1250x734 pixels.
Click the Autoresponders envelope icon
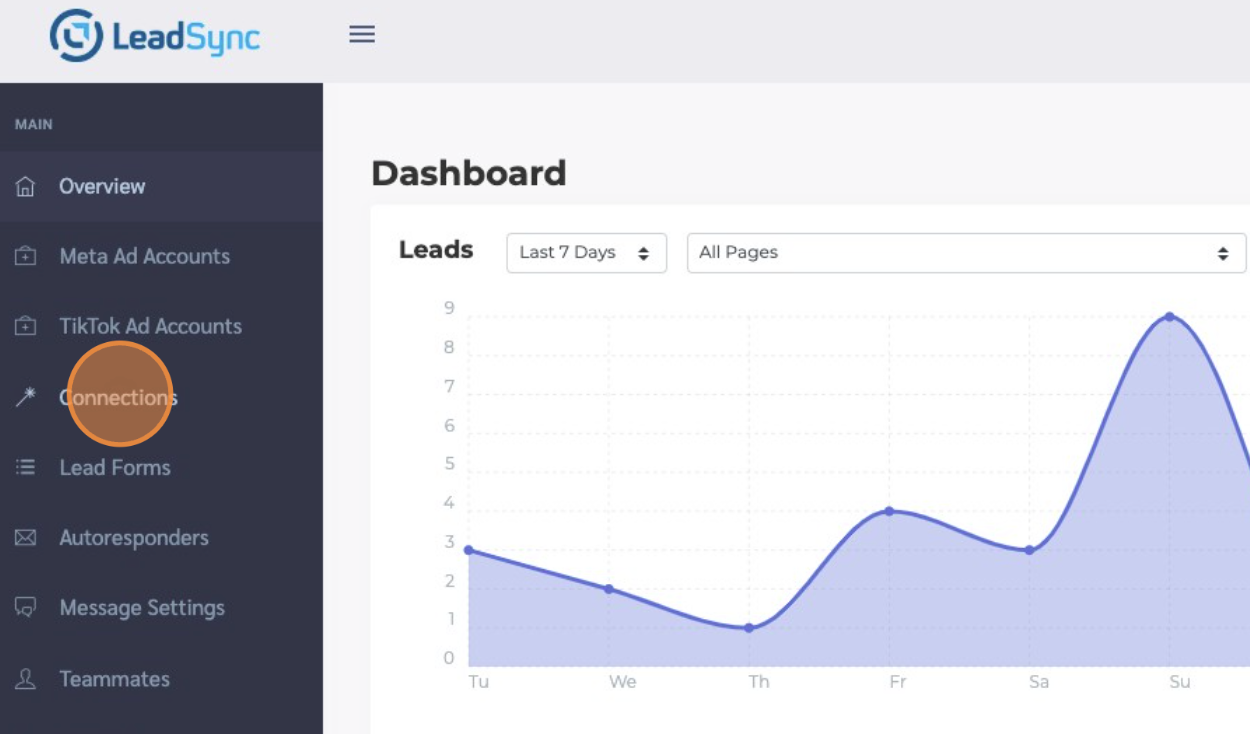tap(26, 538)
